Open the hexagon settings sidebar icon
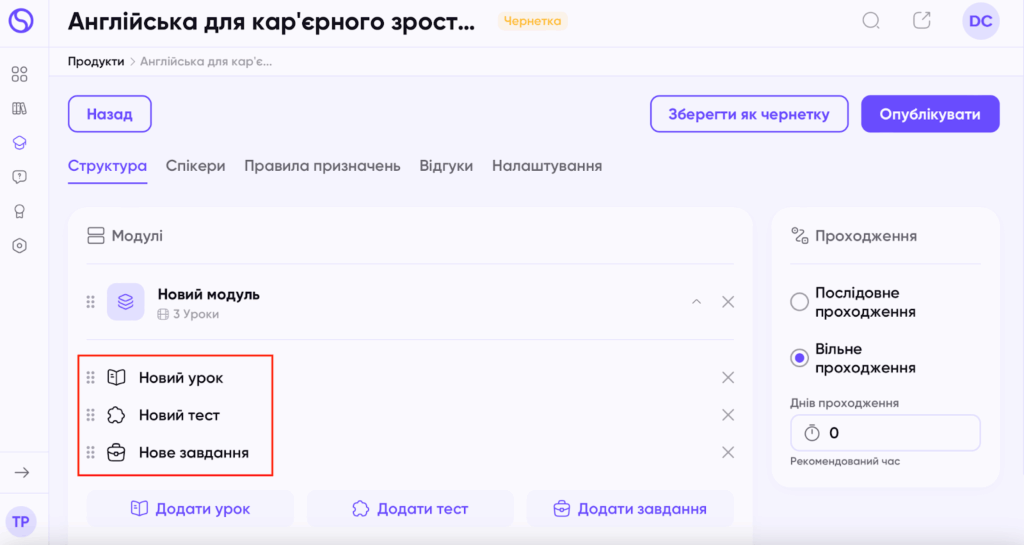 click(x=20, y=246)
